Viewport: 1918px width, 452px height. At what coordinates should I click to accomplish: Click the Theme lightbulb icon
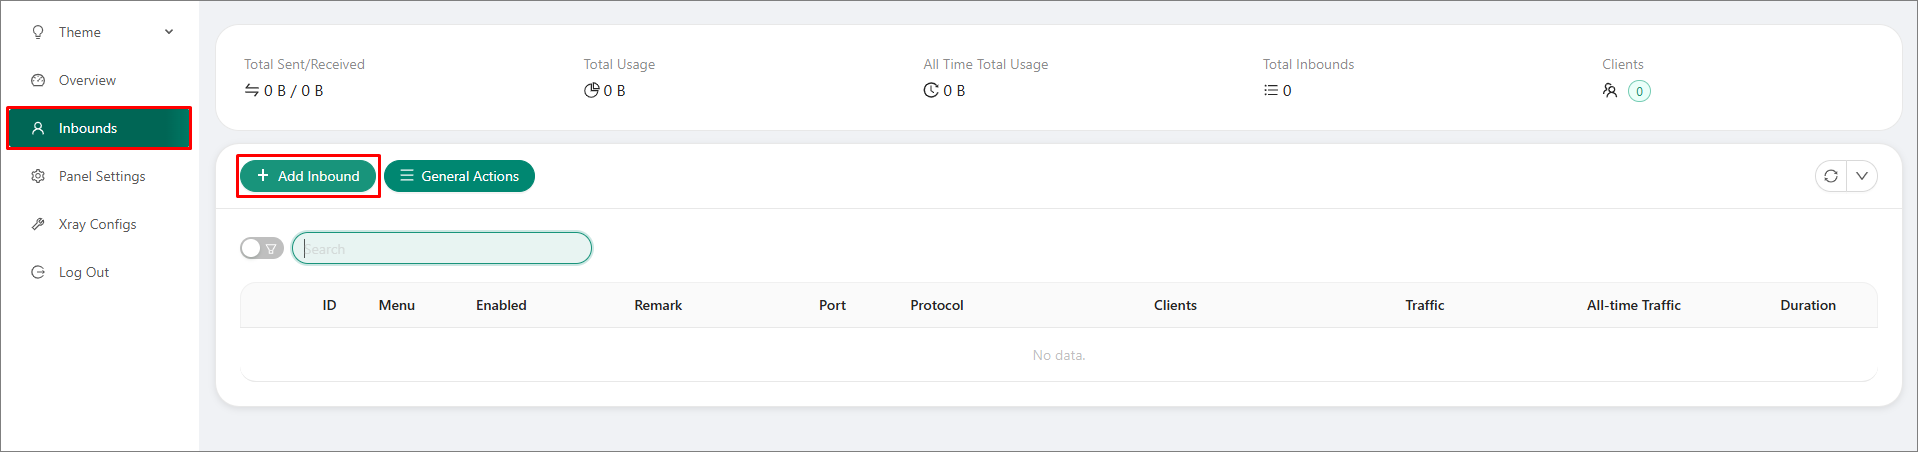(x=38, y=32)
